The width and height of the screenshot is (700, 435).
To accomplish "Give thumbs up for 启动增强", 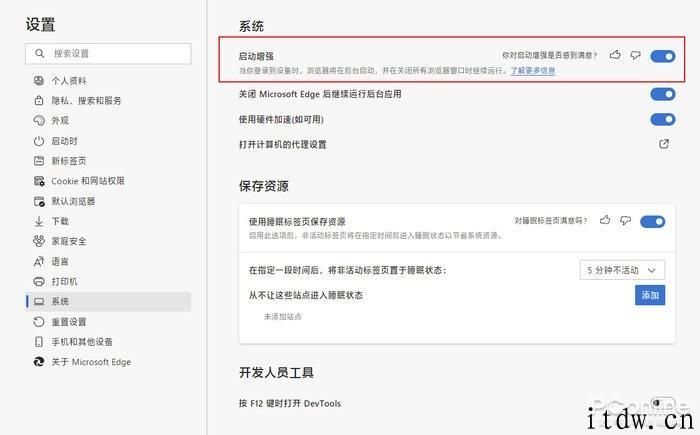I will [615, 55].
